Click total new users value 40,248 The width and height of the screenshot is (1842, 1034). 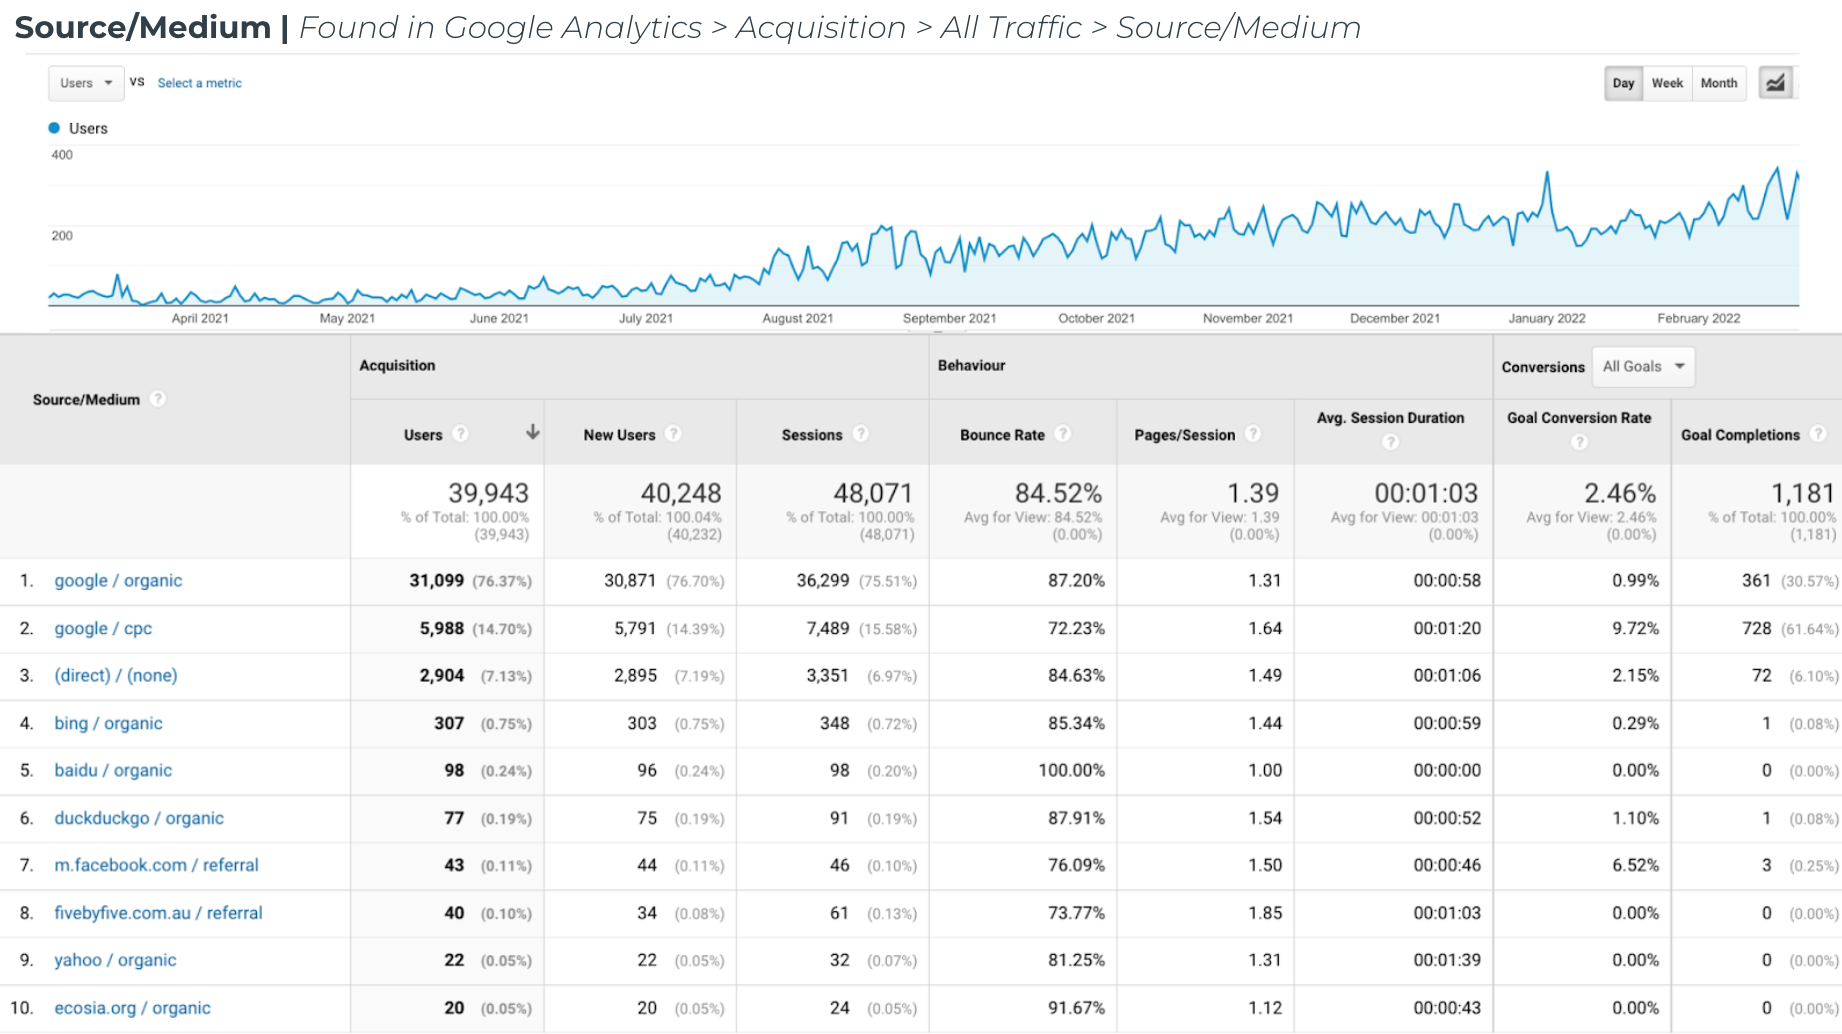(x=681, y=493)
